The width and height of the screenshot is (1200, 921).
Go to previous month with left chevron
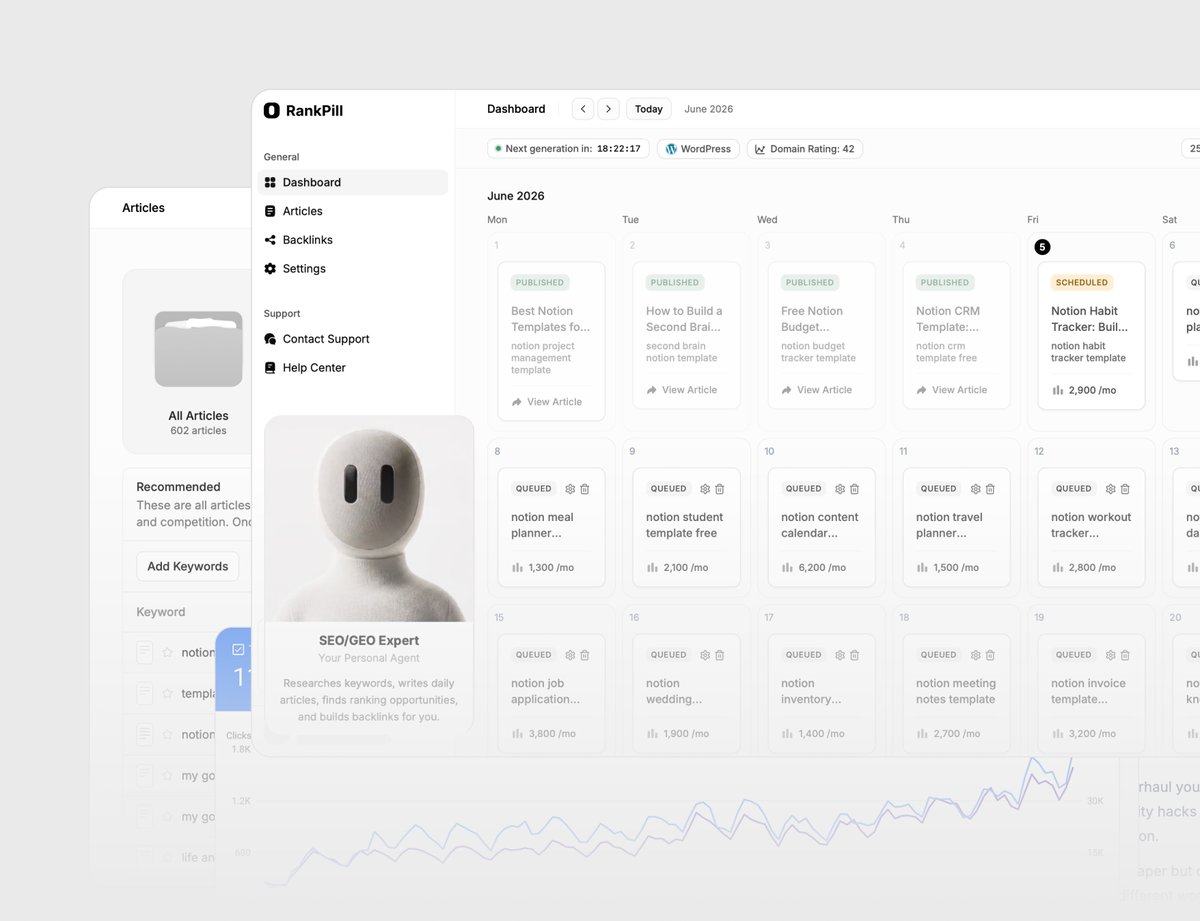[x=583, y=109]
